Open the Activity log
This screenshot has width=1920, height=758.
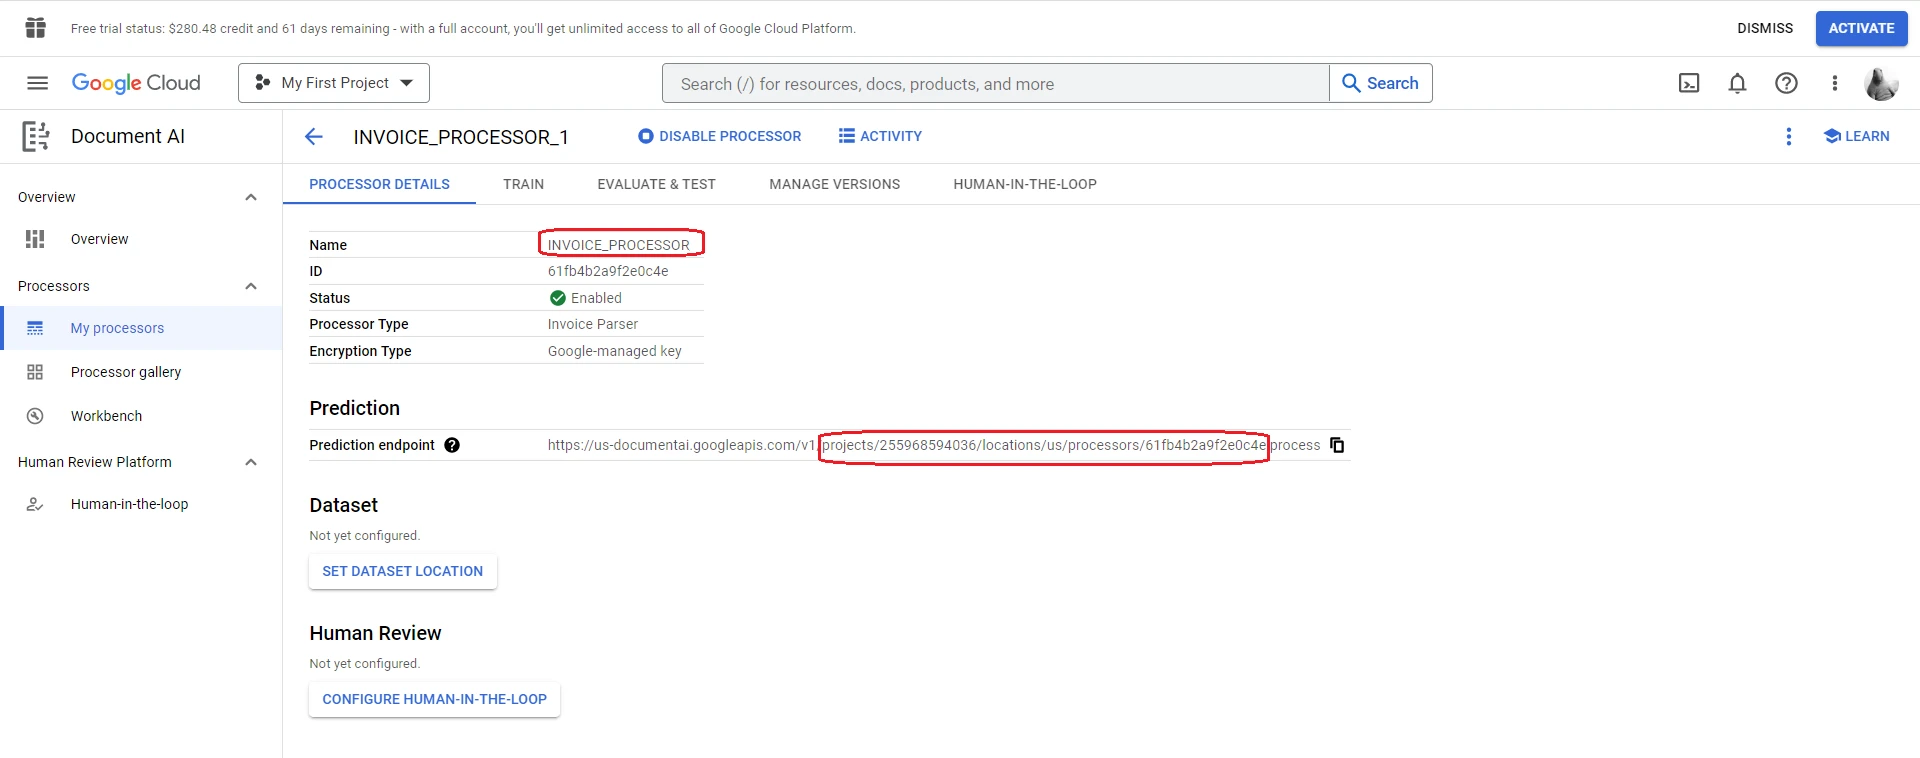point(881,136)
